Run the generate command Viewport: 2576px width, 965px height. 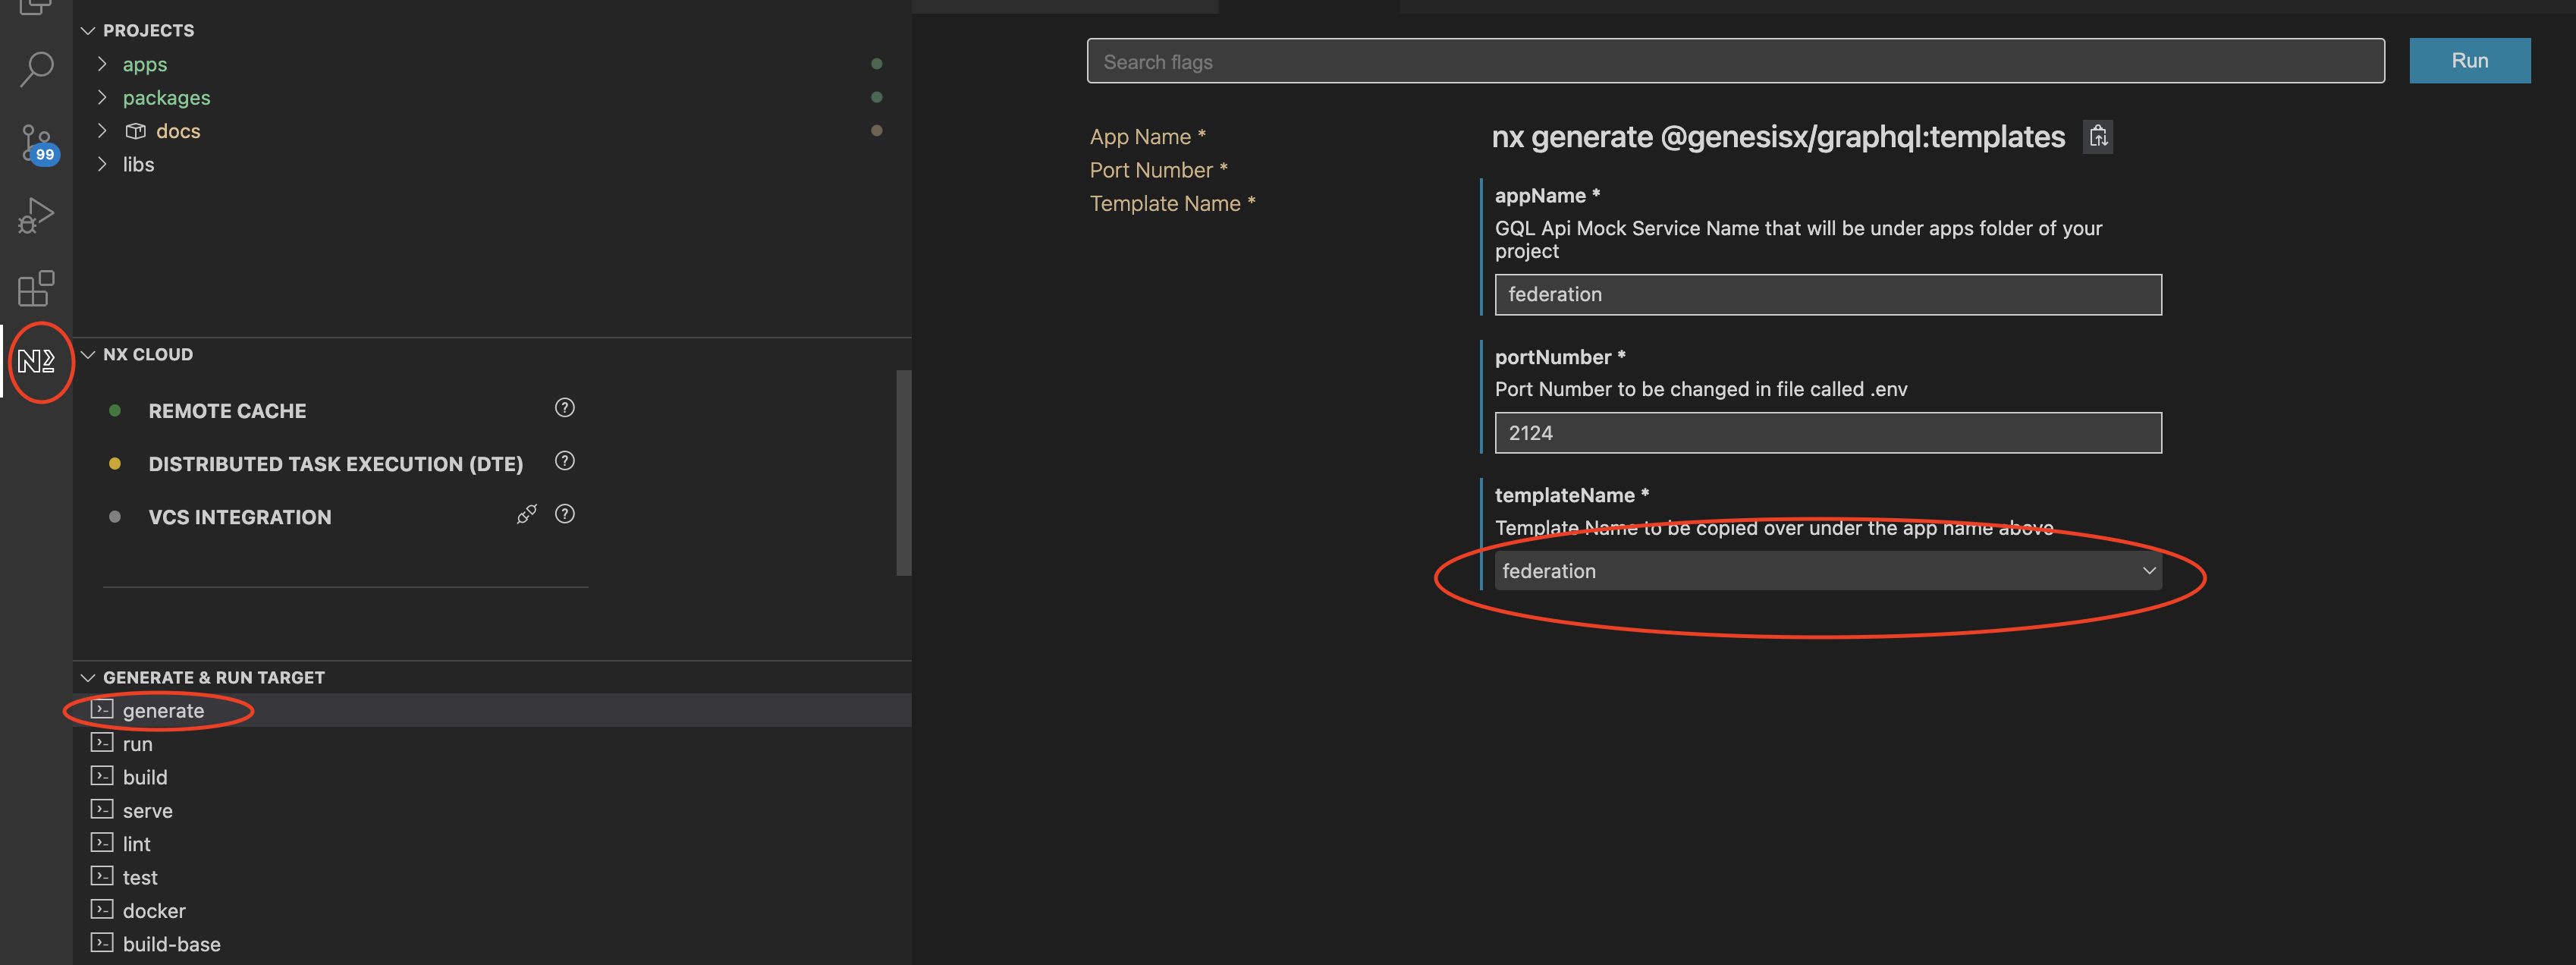click(2469, 61)
